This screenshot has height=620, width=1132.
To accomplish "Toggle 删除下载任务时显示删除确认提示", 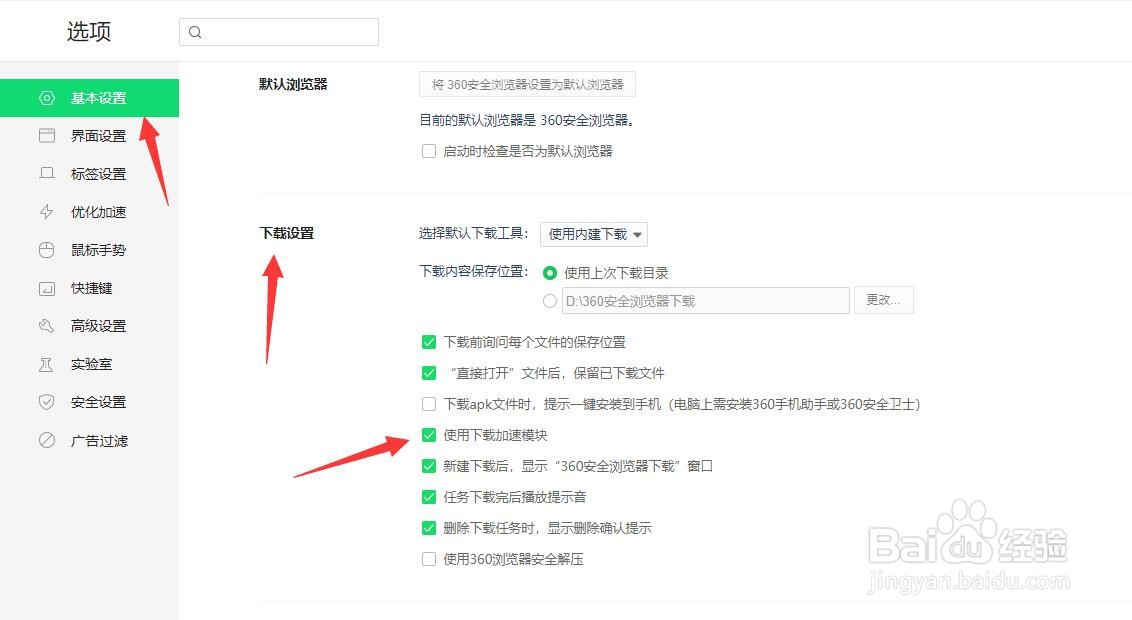I will tap(429, 528).
